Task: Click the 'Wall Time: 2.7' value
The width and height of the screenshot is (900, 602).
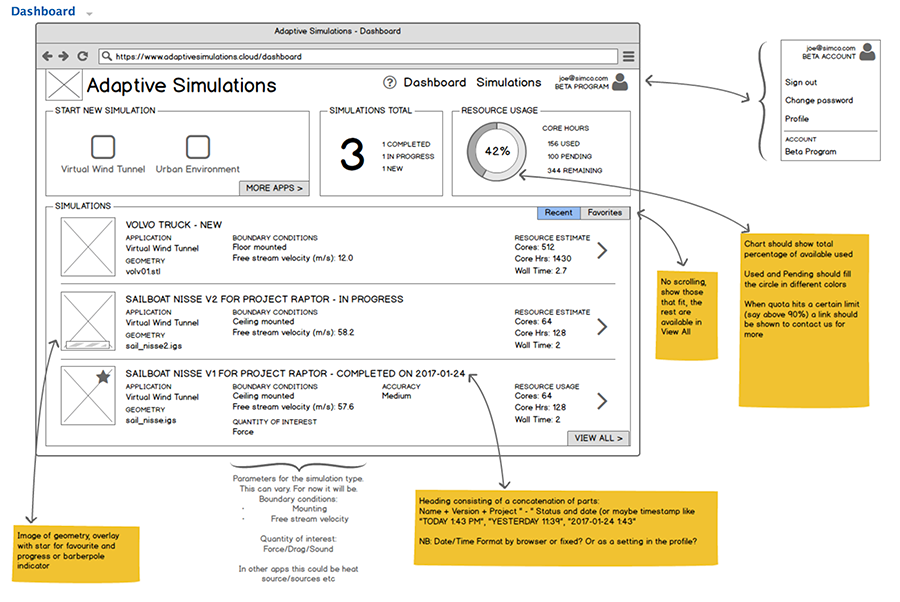Action: pyautogui.click(x=541, y=271)
